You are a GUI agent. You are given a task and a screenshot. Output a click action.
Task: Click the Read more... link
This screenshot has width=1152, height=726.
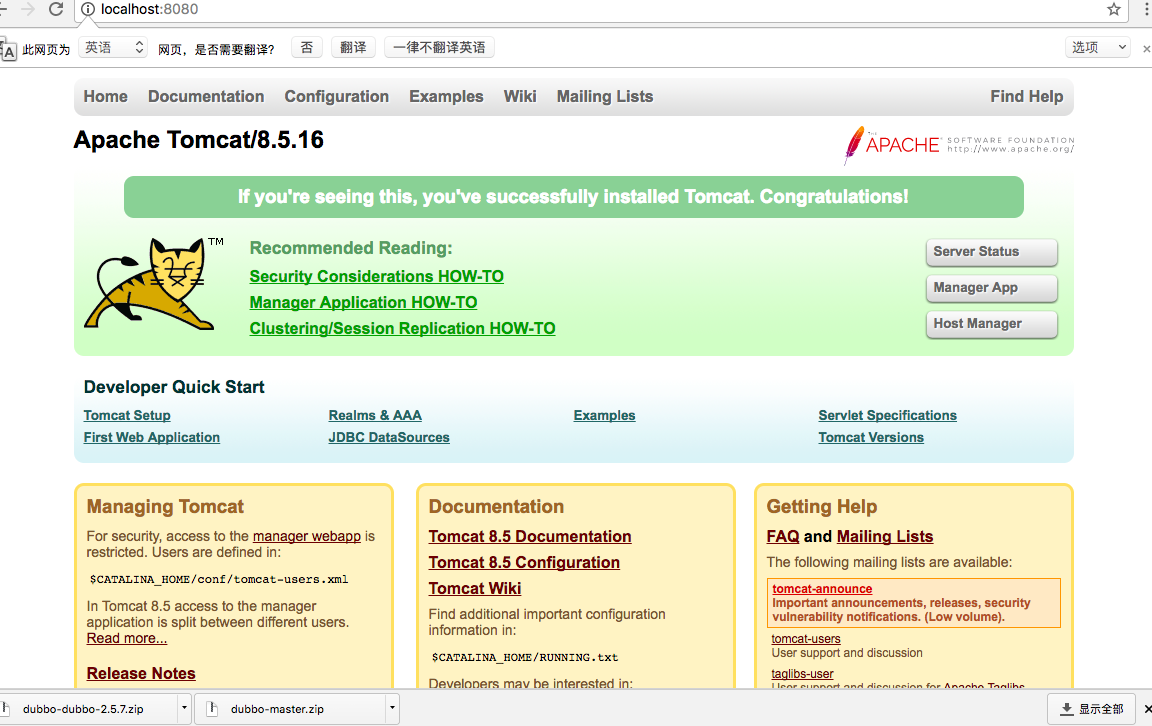click(126, 638)
